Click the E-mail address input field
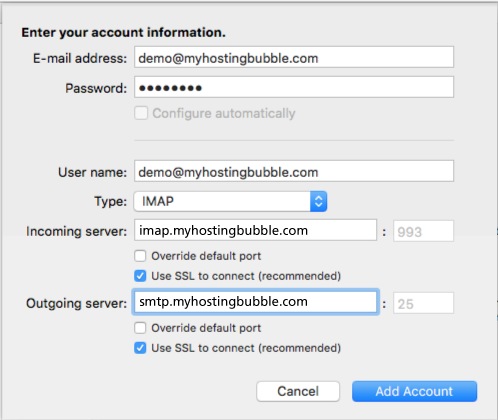 coord(294,57)
